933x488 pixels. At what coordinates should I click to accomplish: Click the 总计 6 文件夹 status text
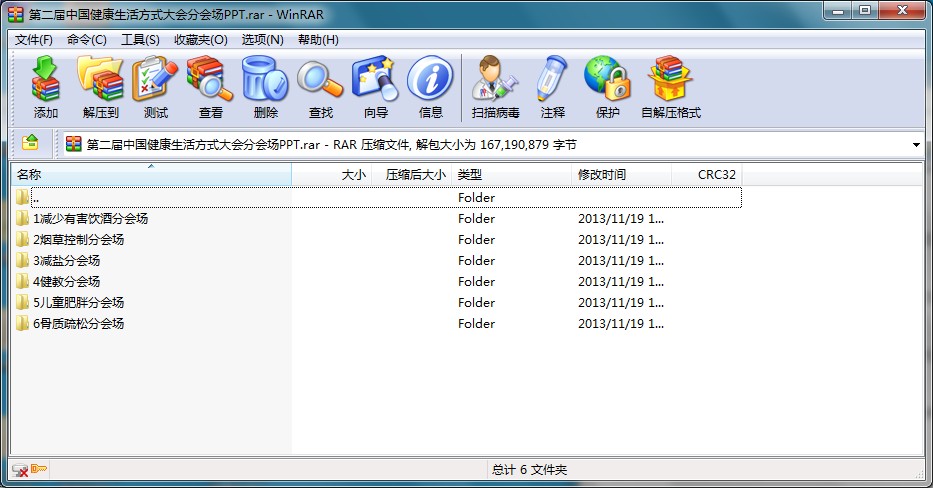tap(530, 470)
